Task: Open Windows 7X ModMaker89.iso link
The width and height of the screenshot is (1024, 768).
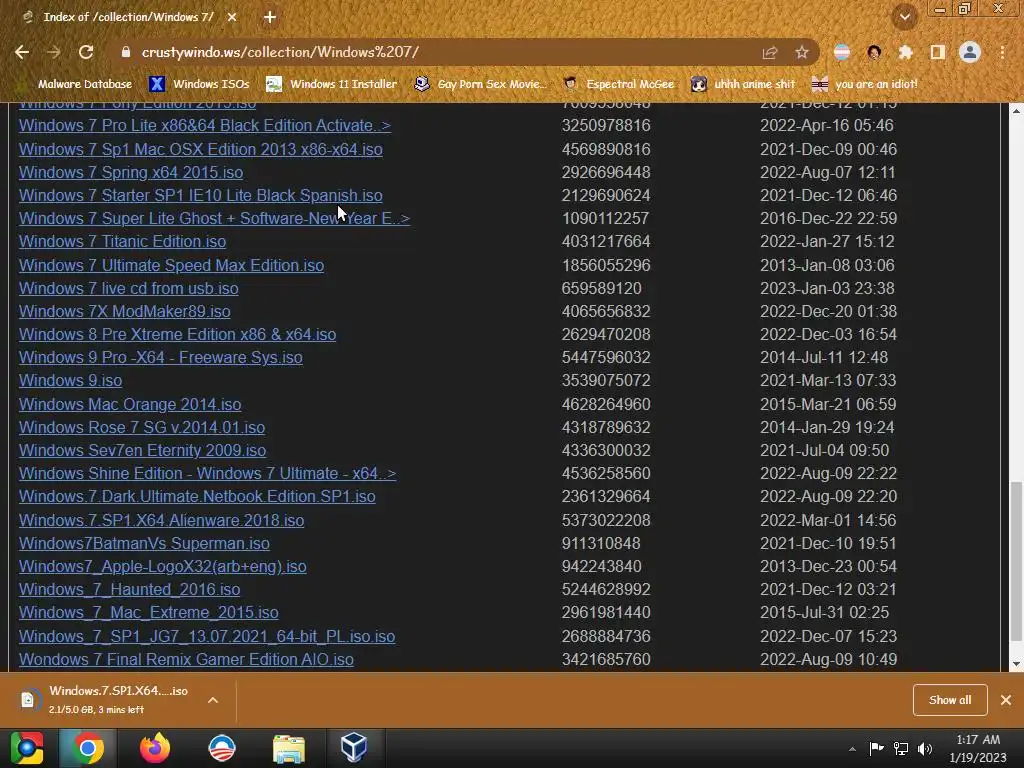Action: tap(124, 312)
